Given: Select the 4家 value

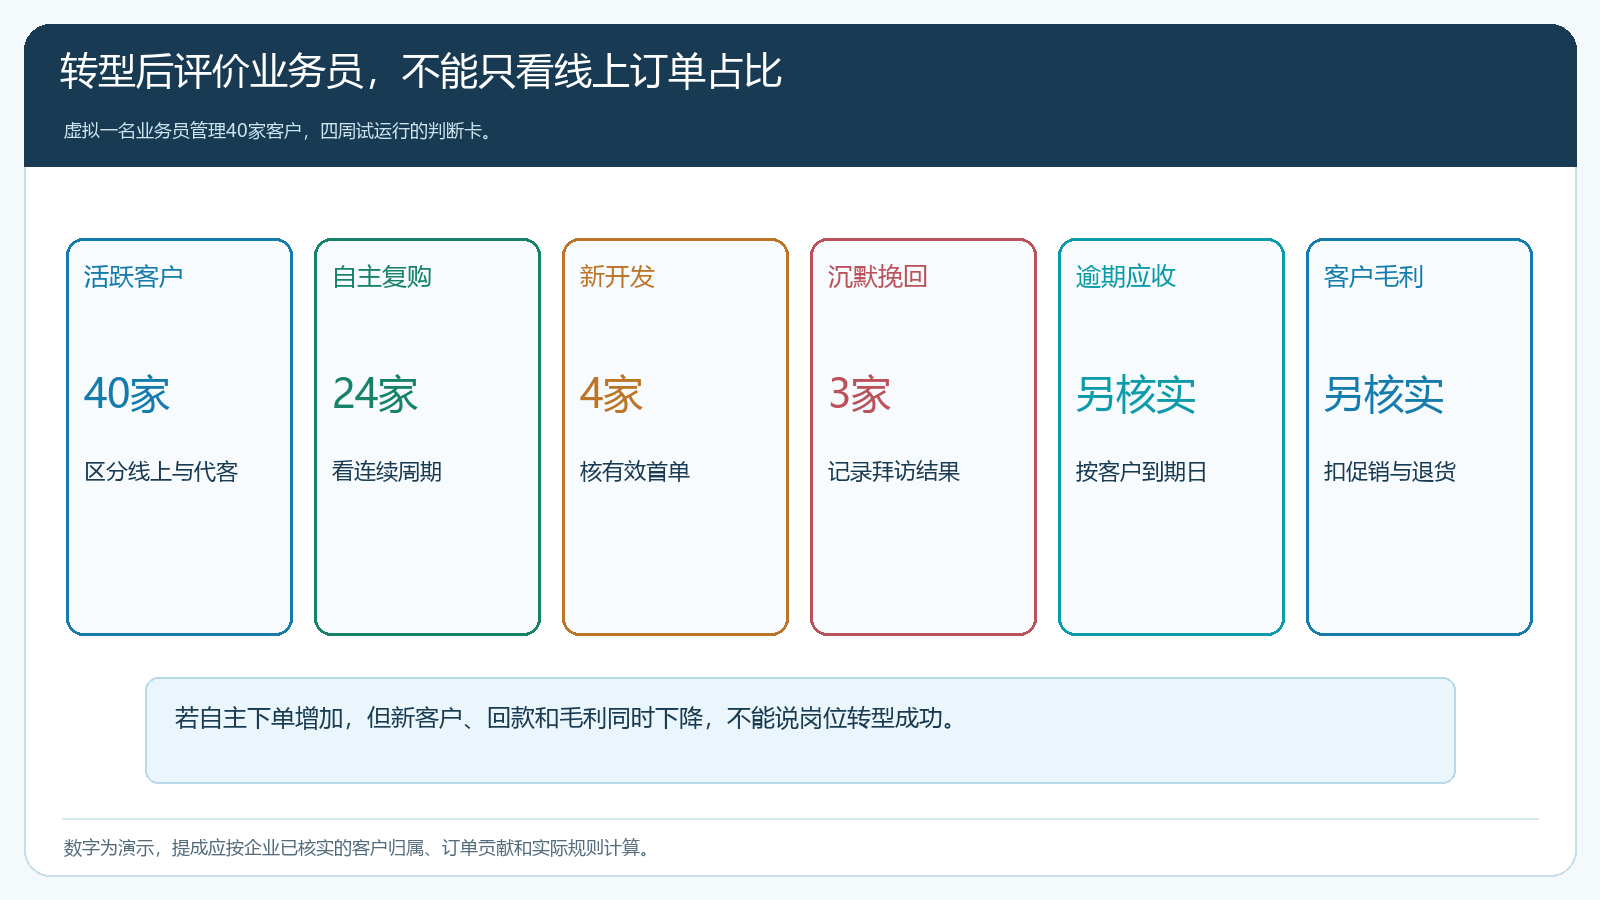Looking at the screenshot, I should 611,394.
